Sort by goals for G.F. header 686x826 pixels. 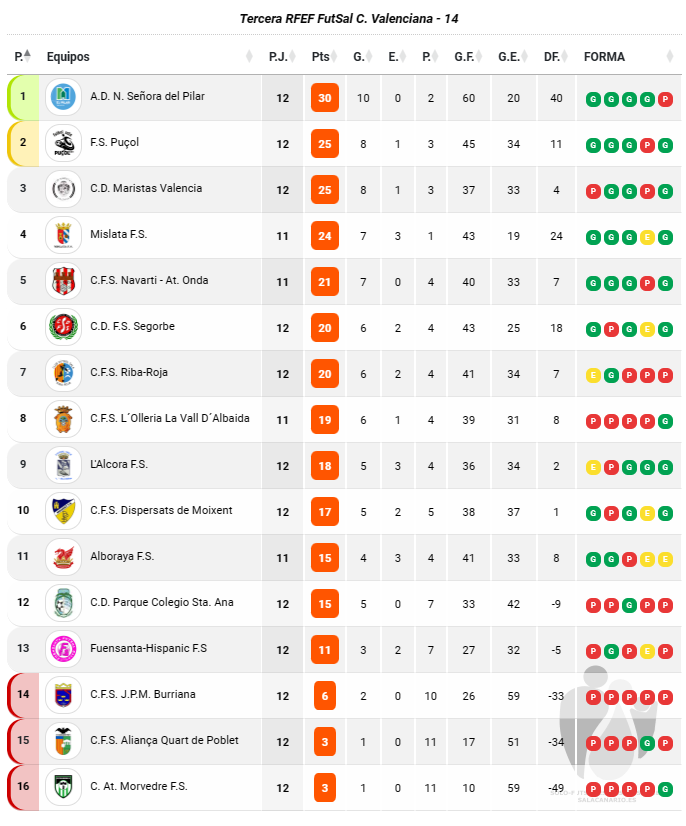click(464, 56)
